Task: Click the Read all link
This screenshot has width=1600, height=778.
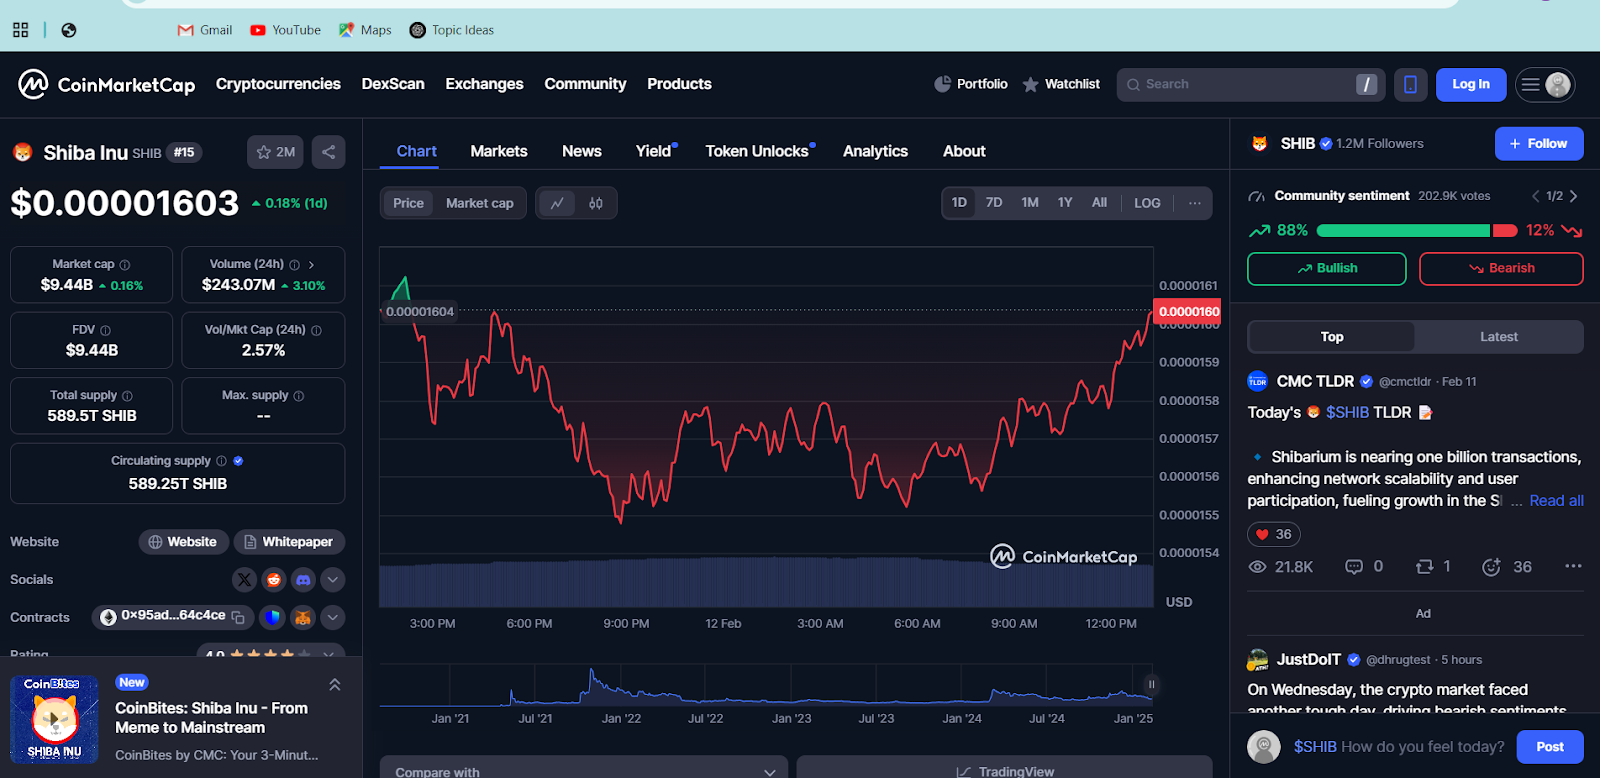Action: [1556, 501]
